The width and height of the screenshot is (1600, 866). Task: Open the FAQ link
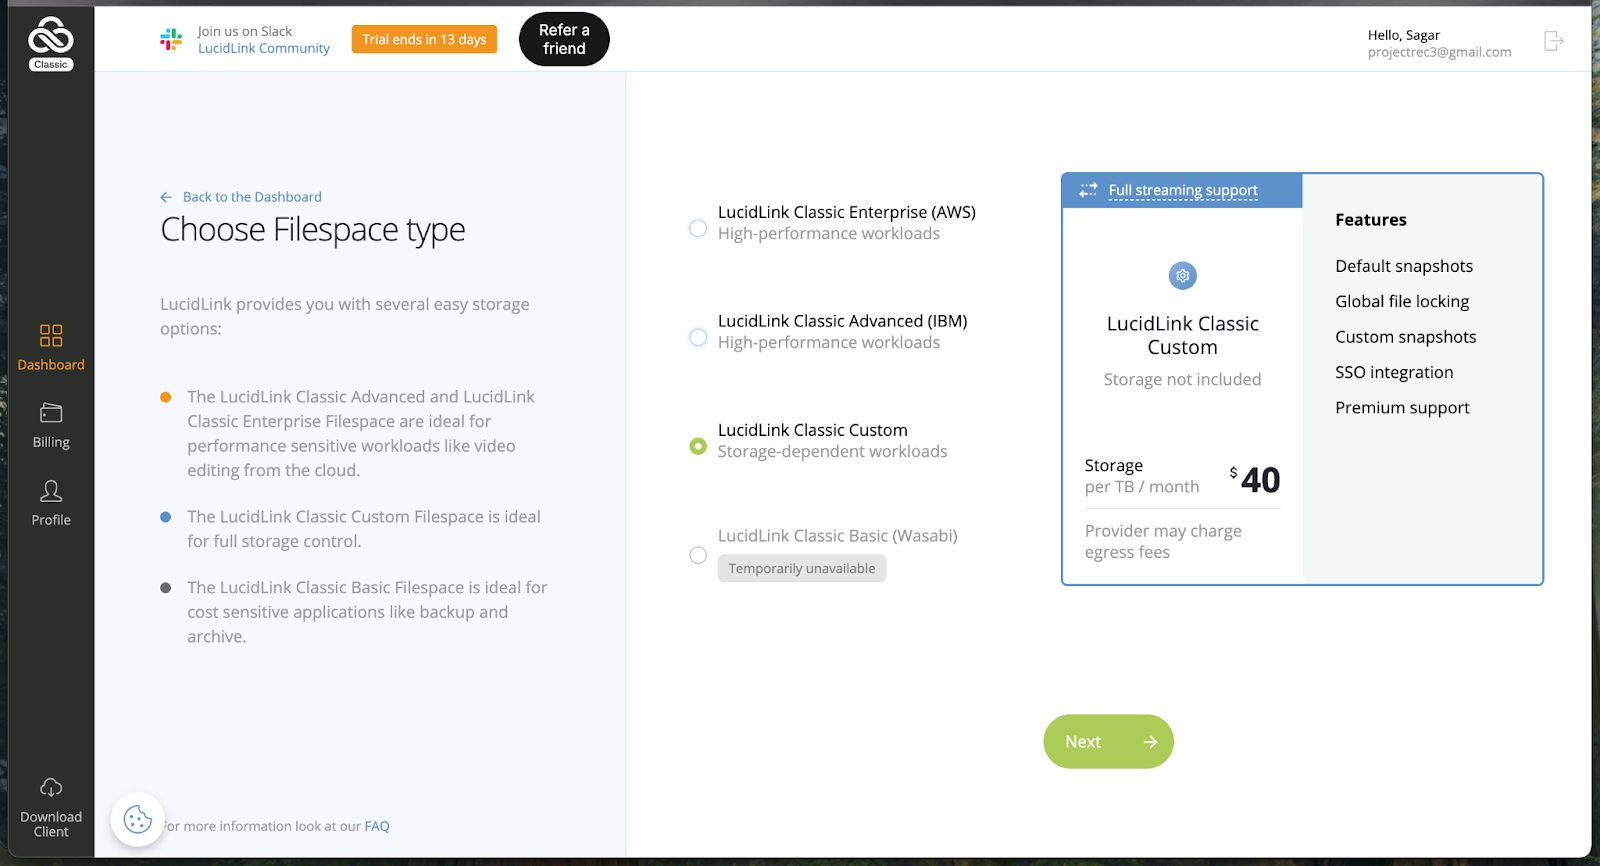coord(377,826)
